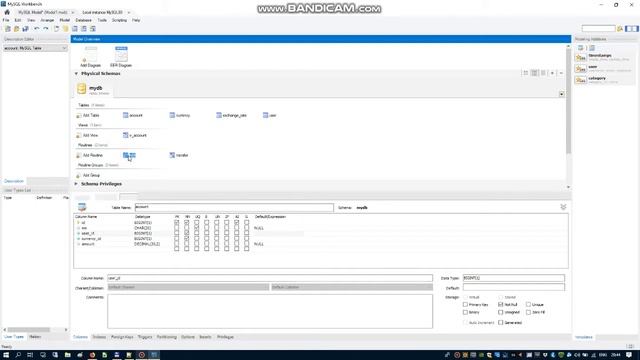The width and height of the screenshot is (640, 360).
Task: Select the exchange_rate table icon
Action: pyautogui.click(x=219, y=115)
